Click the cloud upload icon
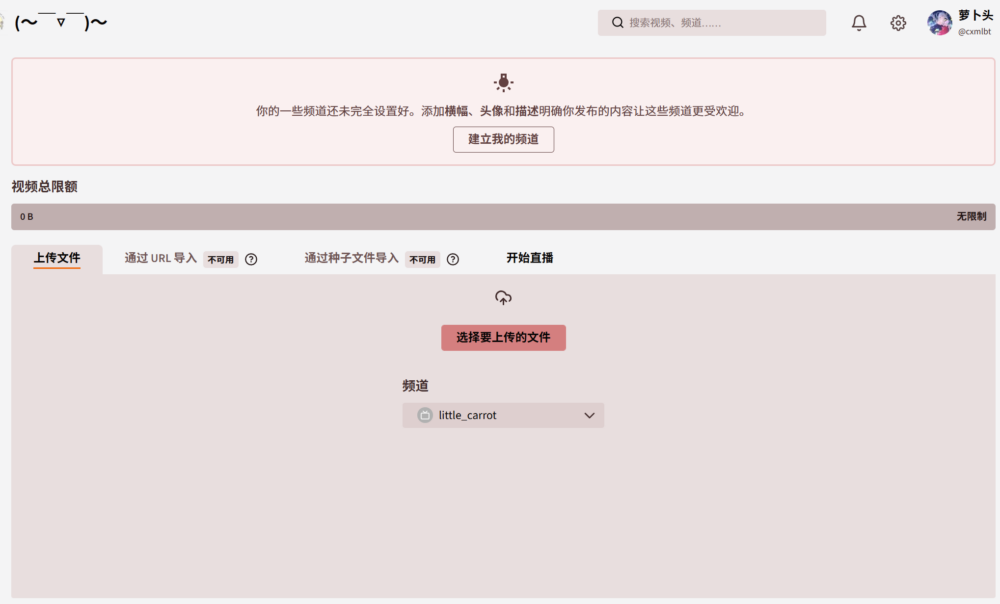The height and width of the screenshot is (604, 1000). (x=503, y=298)
